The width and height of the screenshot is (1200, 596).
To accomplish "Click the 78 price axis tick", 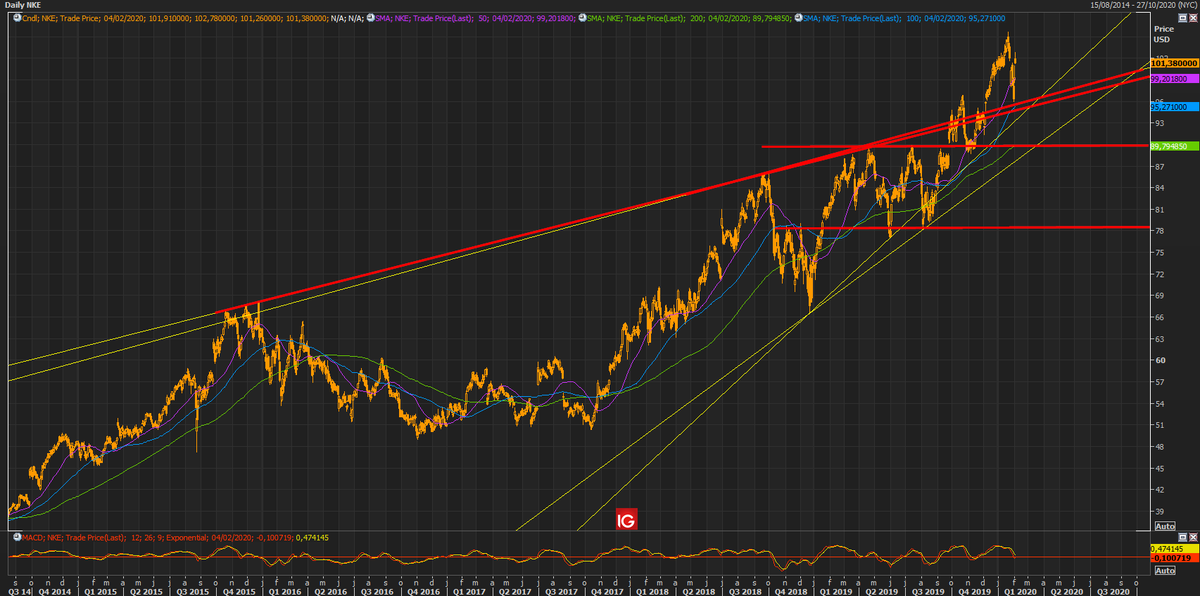I will point(1159,231).
